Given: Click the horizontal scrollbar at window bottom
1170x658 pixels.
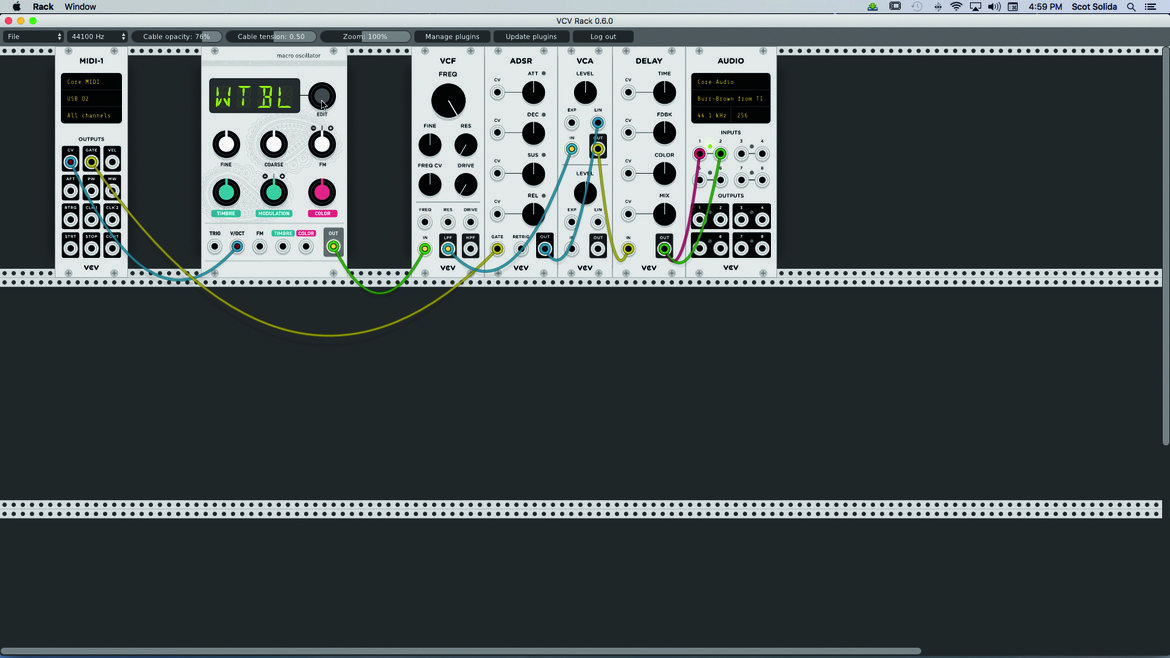Looking at the screenshot, I should click(460, 651).
